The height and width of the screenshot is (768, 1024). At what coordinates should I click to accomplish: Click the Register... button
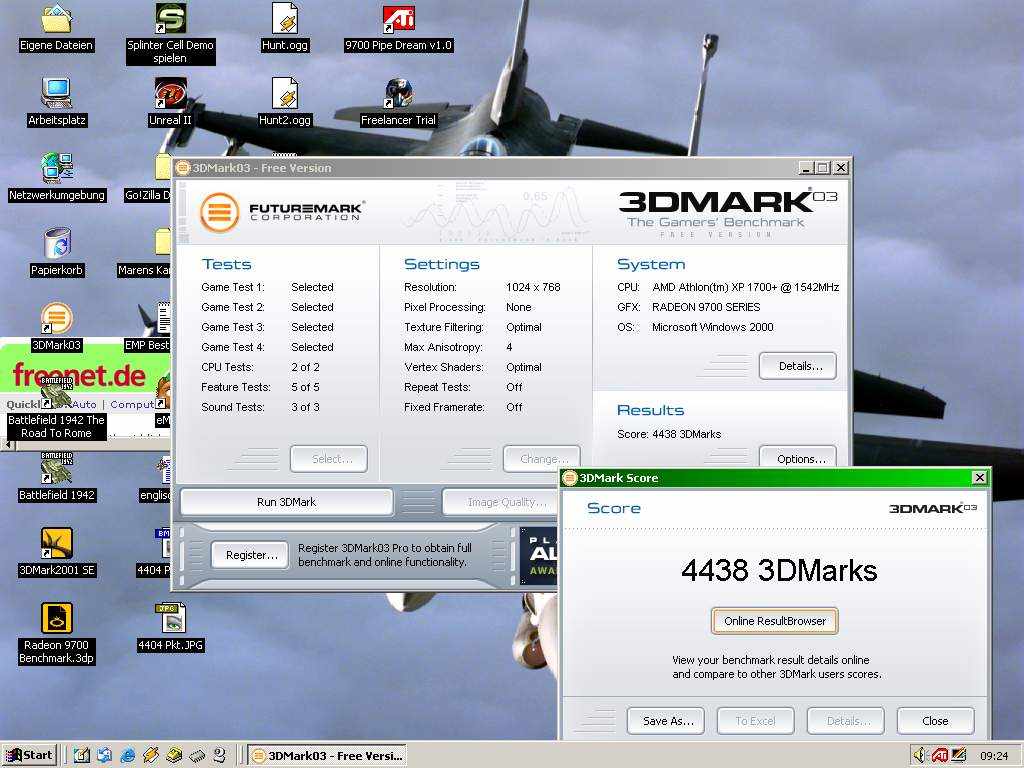(x=251, y=555)
